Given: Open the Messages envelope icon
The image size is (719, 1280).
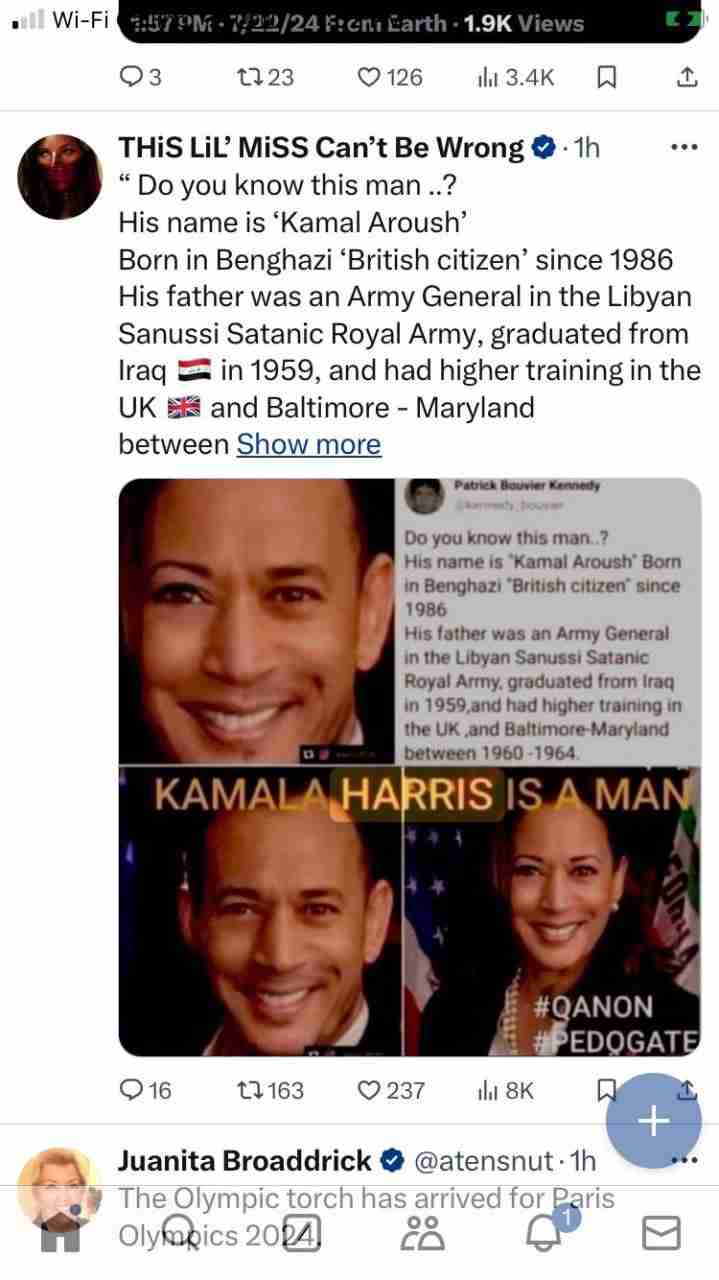Looking at the screenshot, I should point(660,1233).
